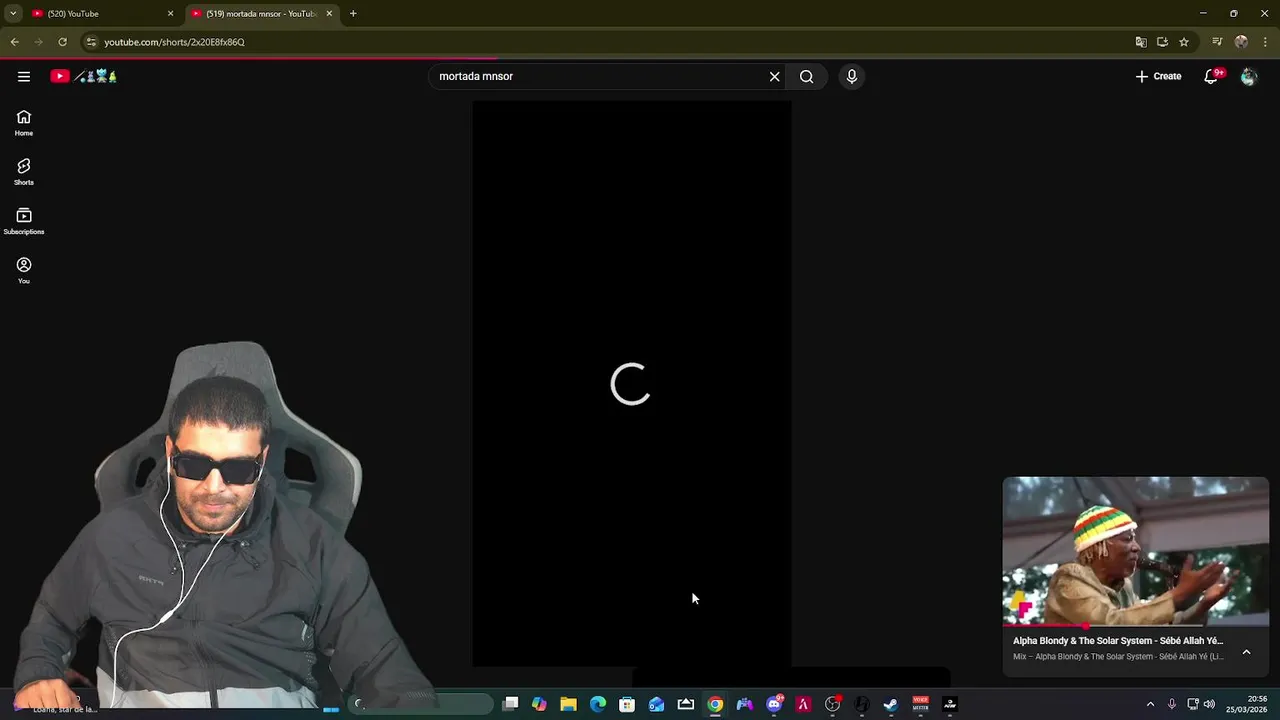This screenshot has height=720, width=1280.
Task: Translate this page icon
Action: tap(1141, 42)
